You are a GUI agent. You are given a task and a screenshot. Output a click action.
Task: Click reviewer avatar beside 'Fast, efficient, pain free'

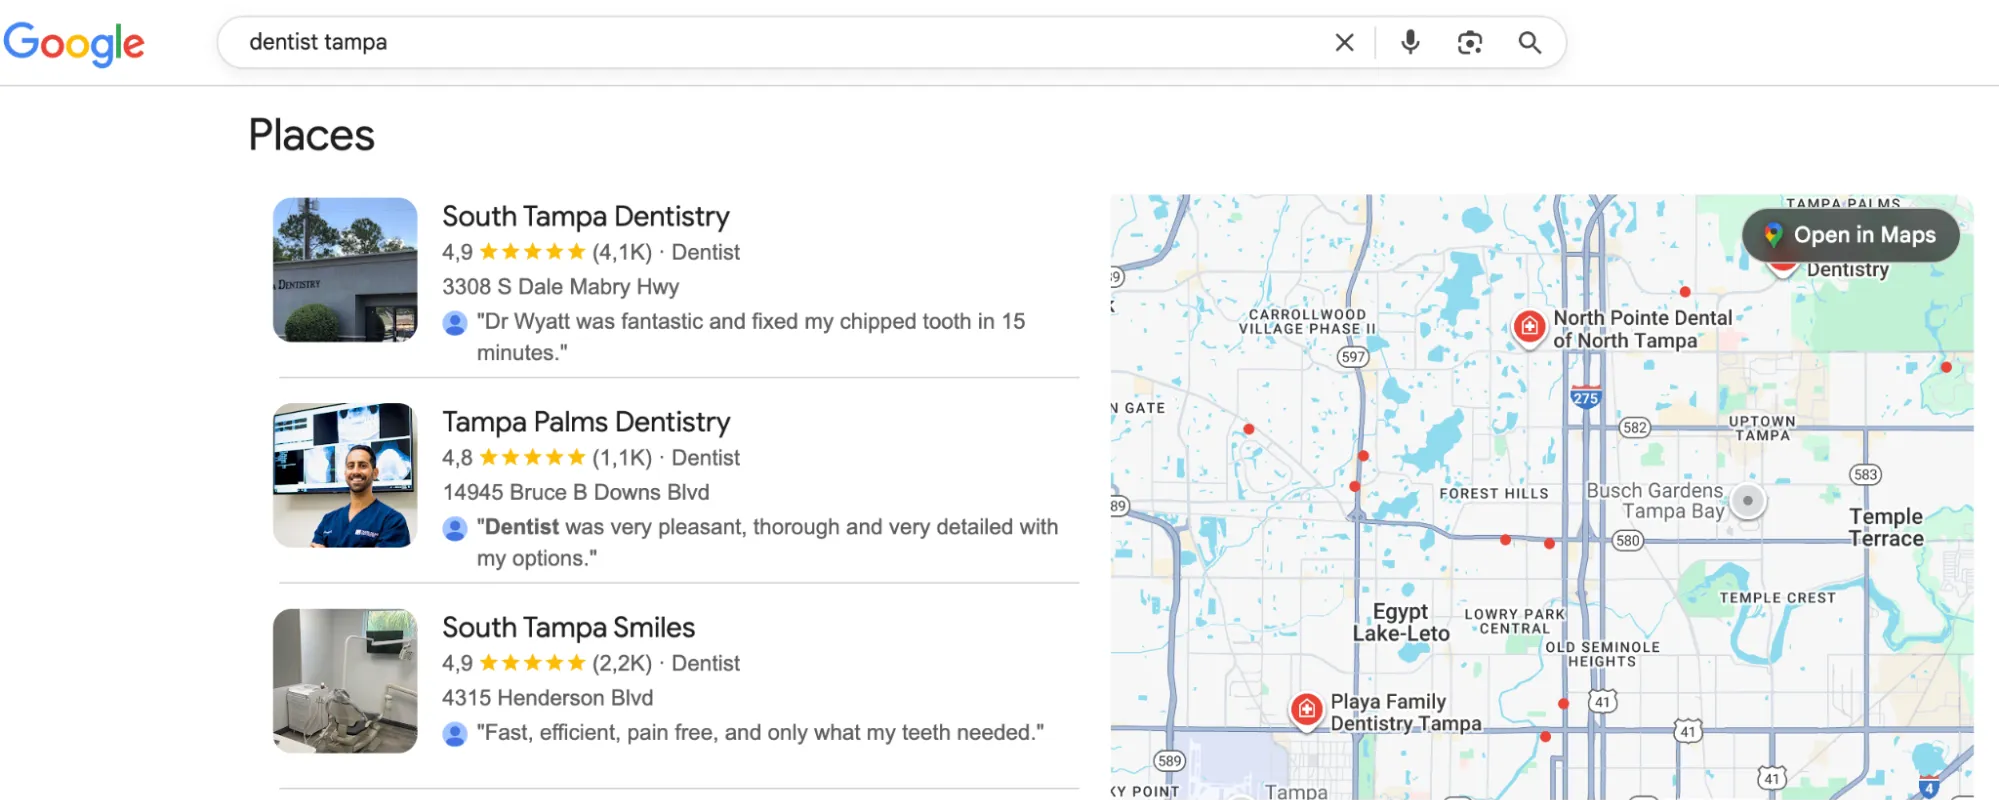pos(454,733)
